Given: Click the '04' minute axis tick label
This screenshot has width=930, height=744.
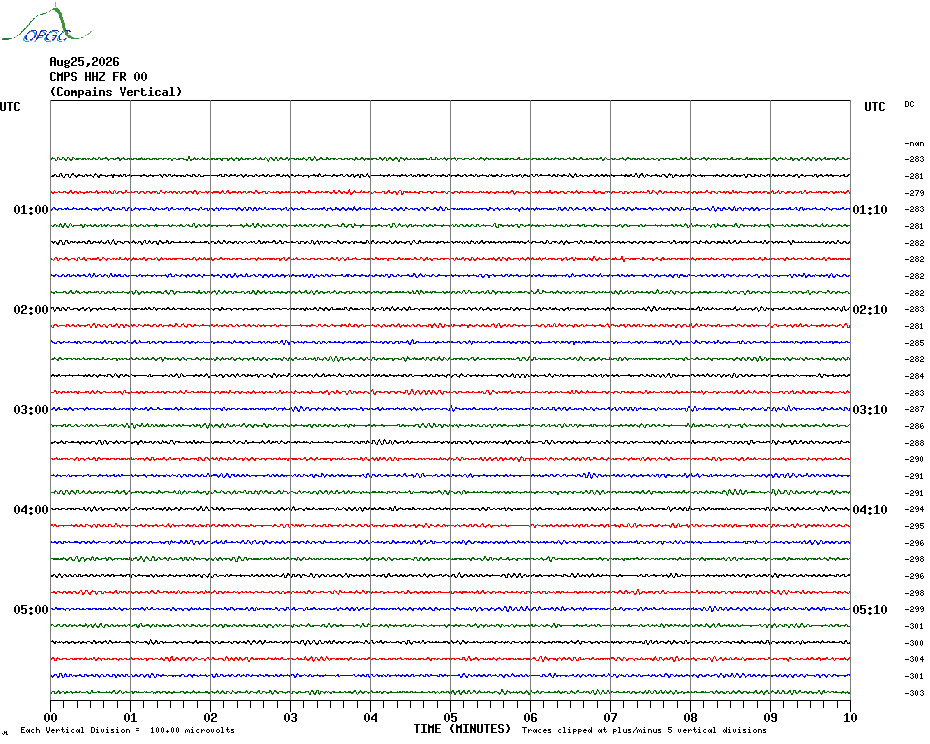Looking at the screenshot, I should (x=371, y=717).
